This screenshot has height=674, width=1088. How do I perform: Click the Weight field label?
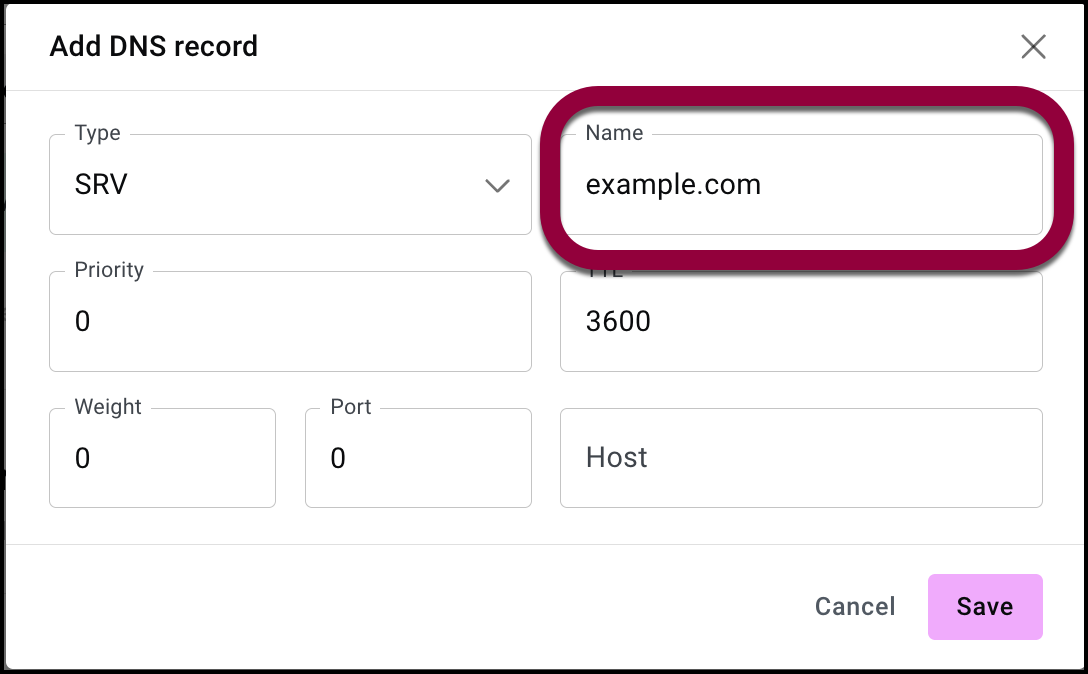coord(108,407)
